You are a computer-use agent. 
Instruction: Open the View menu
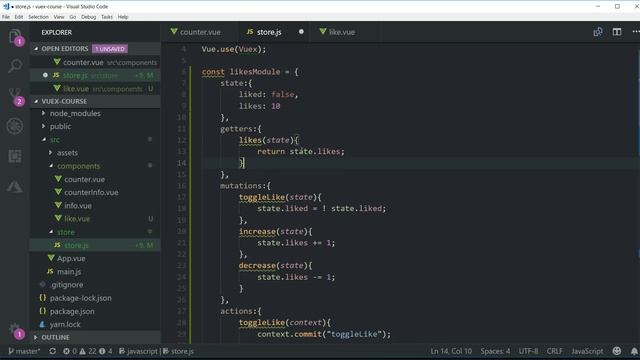(59, 17)
